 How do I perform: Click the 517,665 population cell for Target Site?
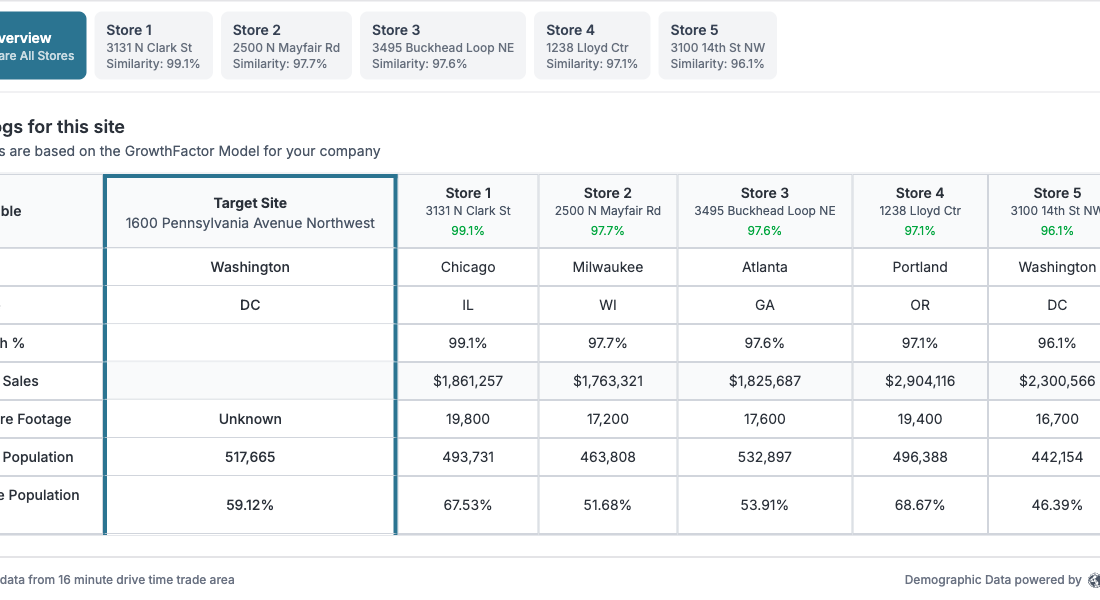coord(250,457)
